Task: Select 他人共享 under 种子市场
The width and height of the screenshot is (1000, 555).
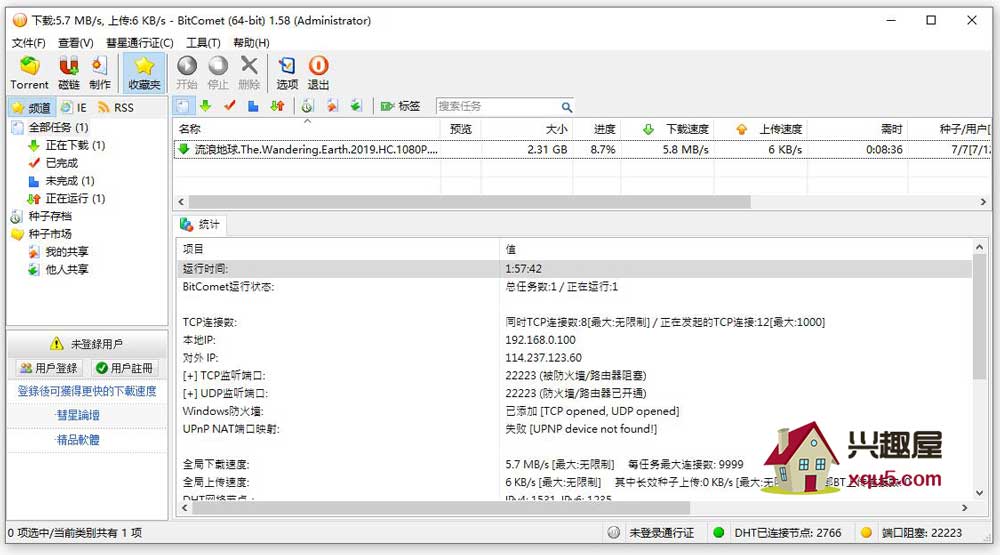Action: (x=67, y=270)
